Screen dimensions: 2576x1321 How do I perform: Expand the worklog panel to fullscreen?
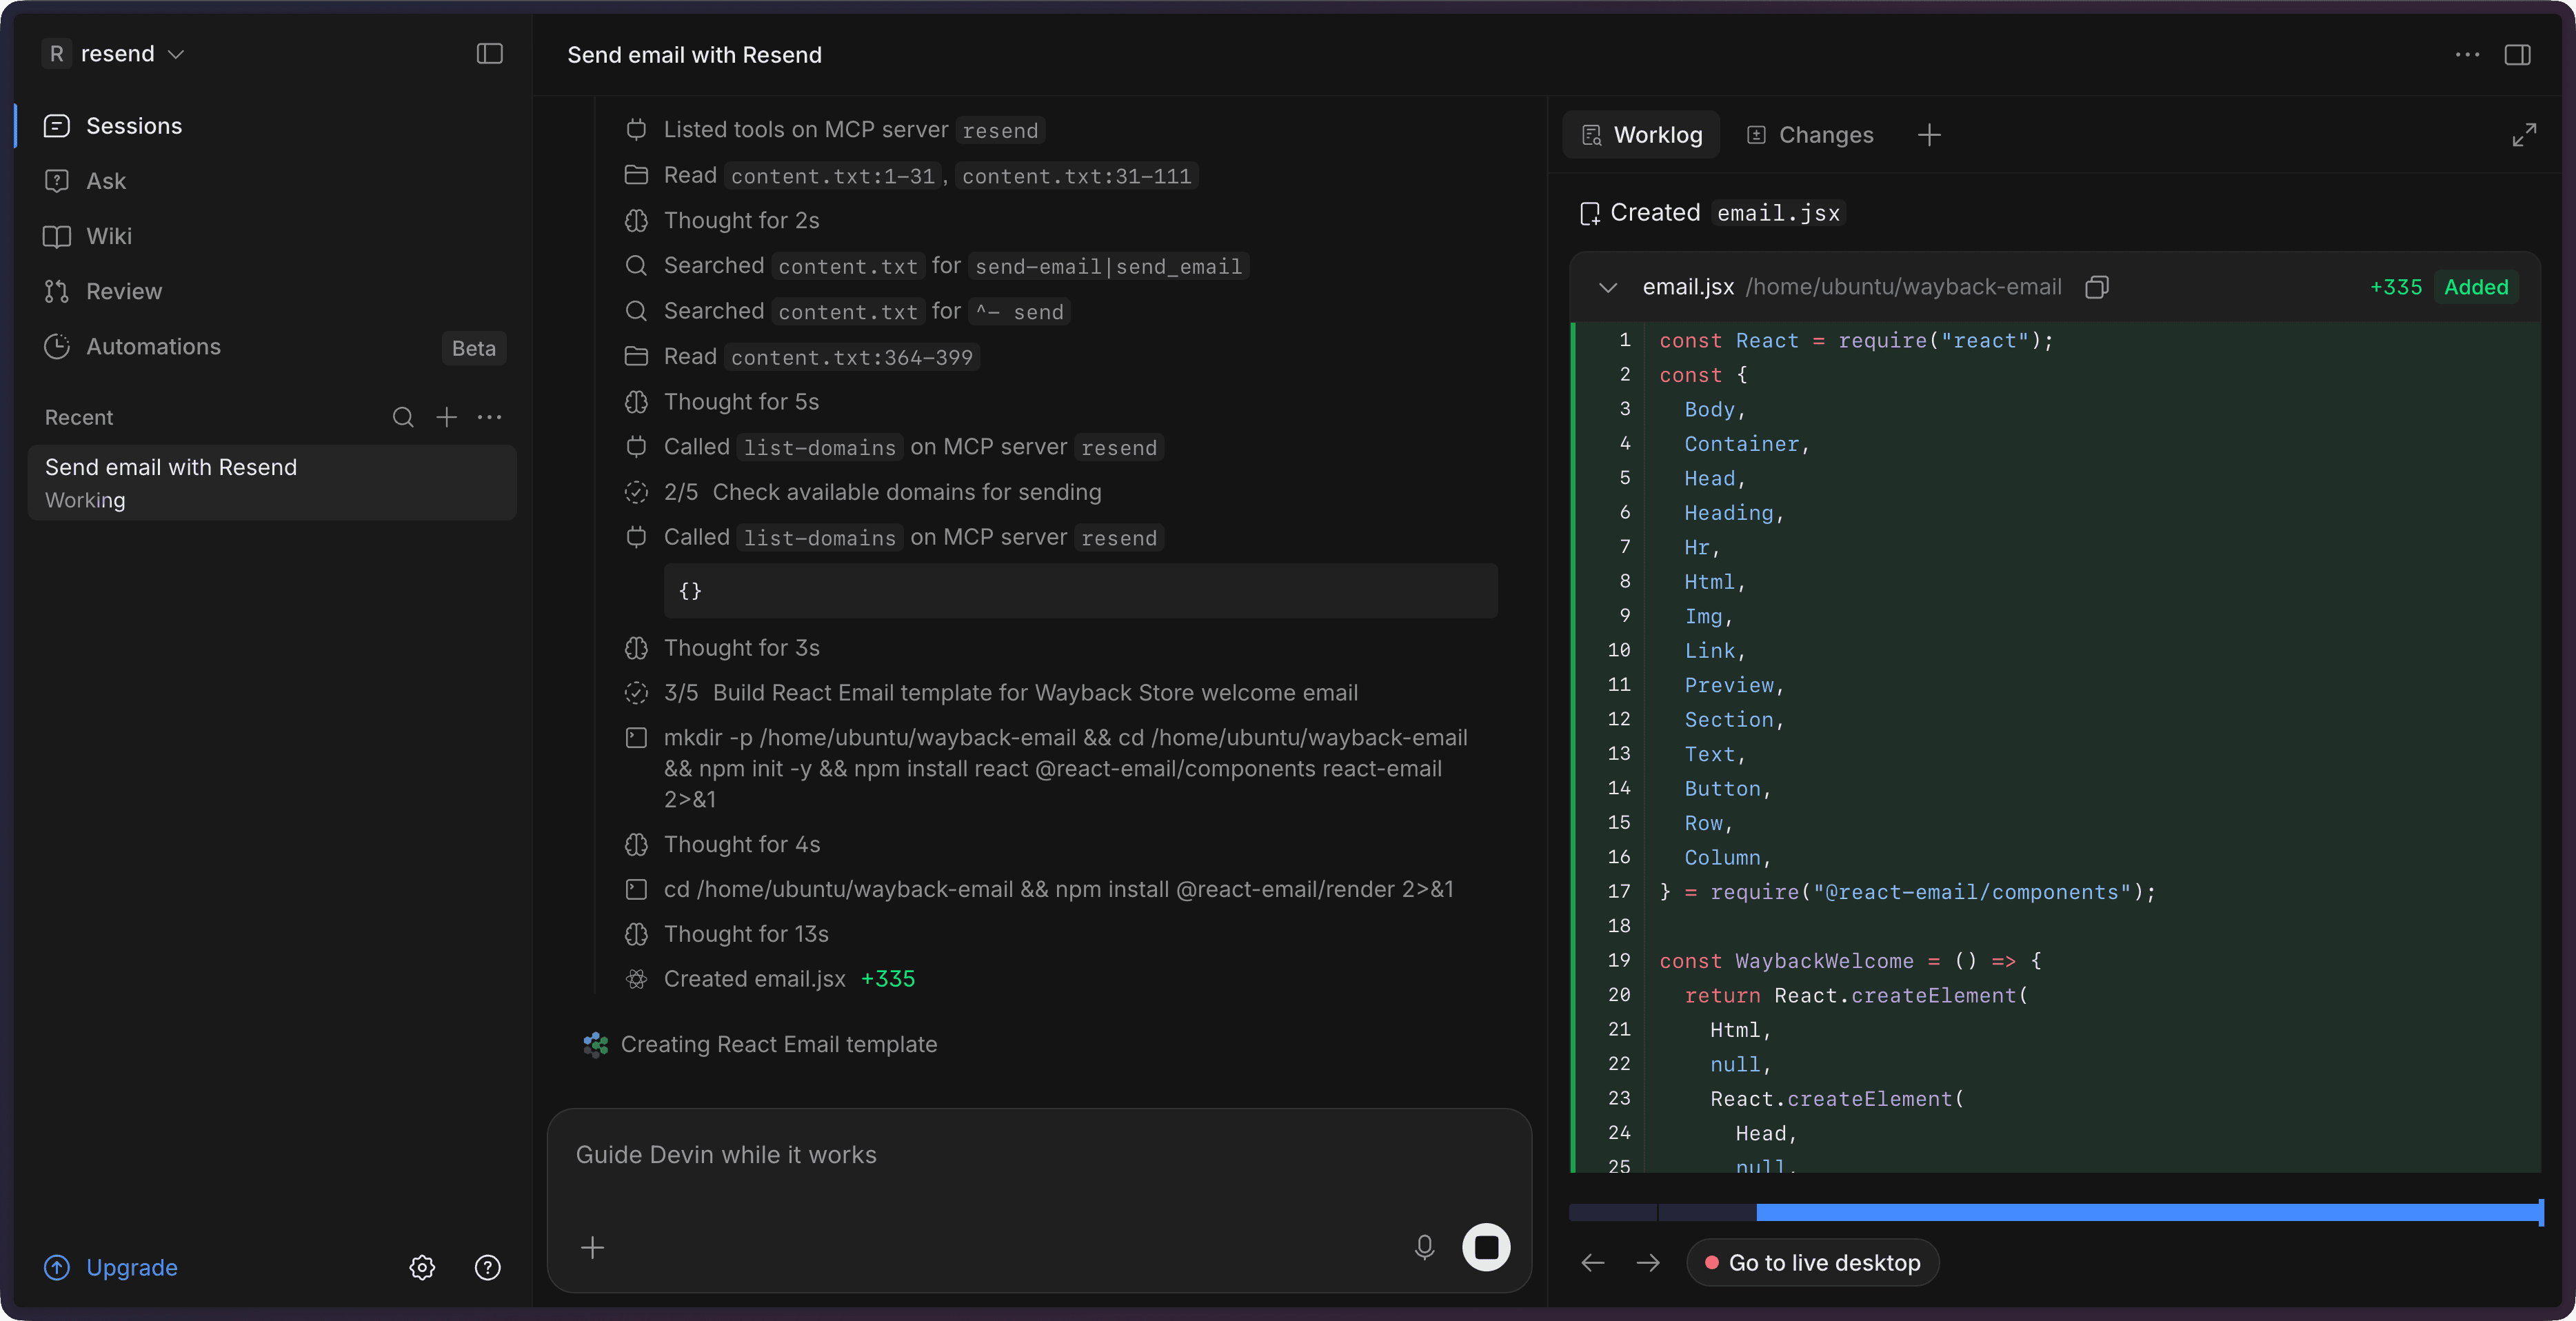click(x=2524, y=135)
